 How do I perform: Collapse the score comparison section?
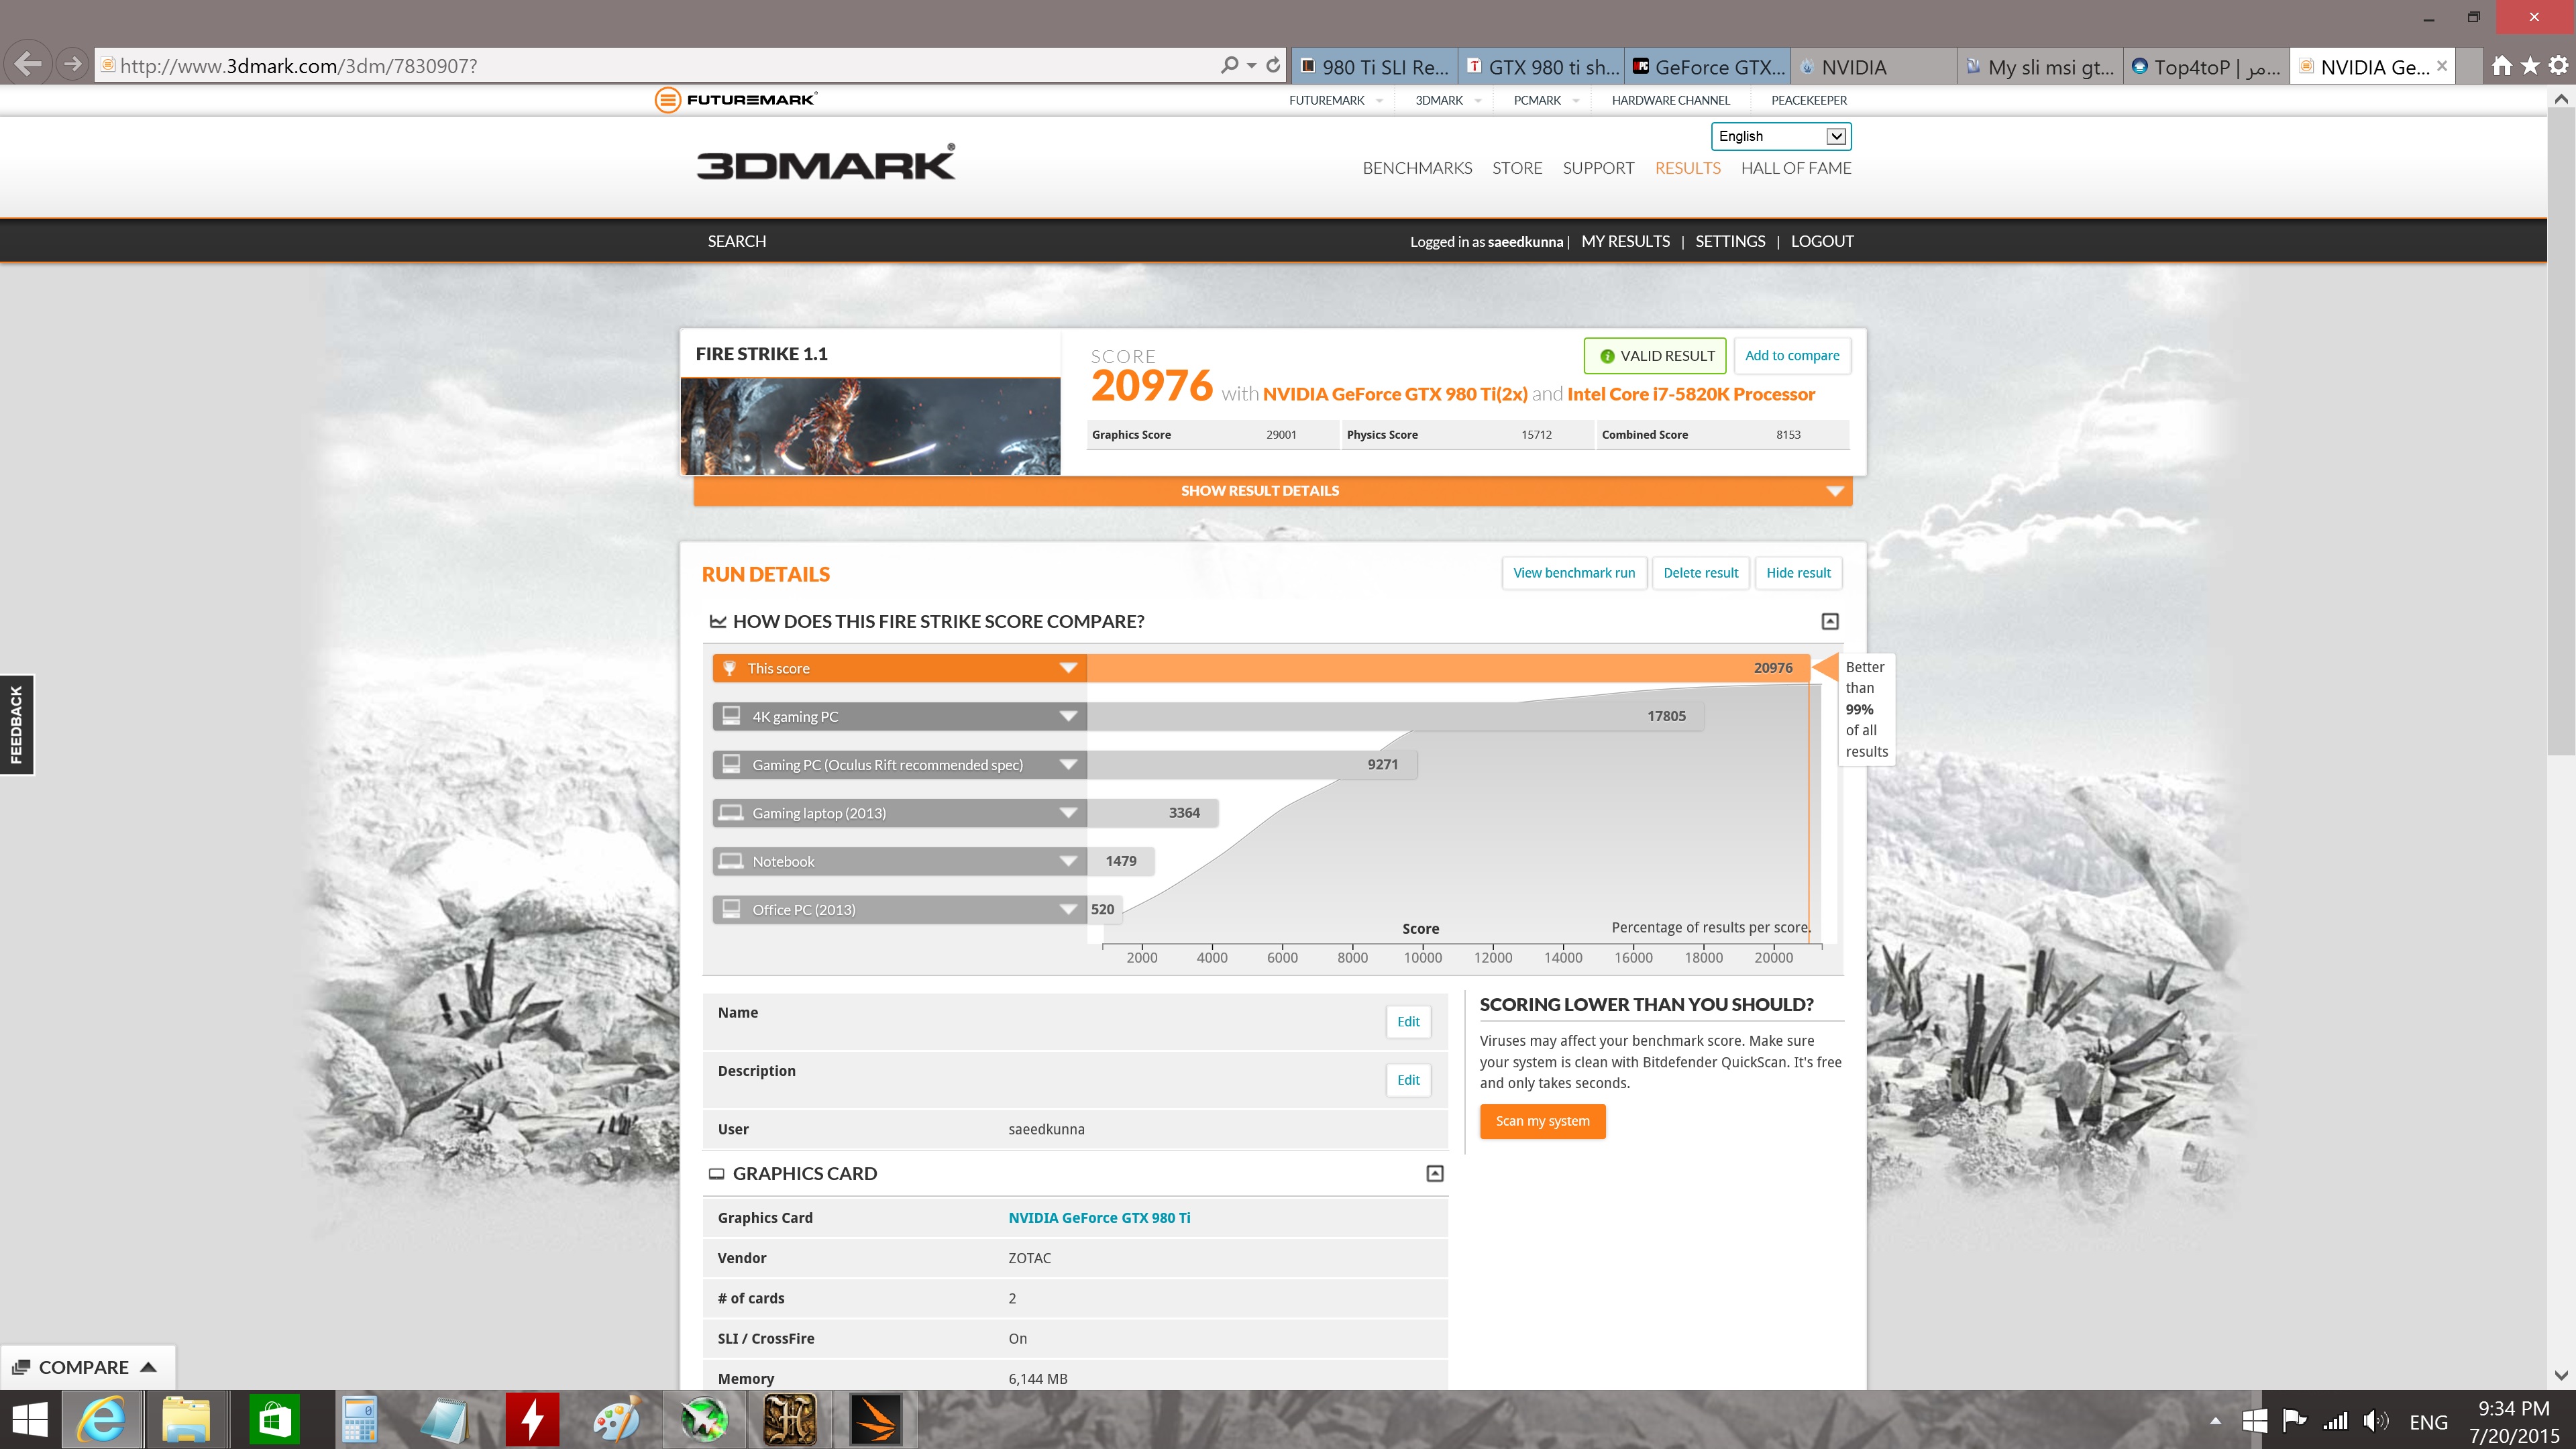point(1830,621)
